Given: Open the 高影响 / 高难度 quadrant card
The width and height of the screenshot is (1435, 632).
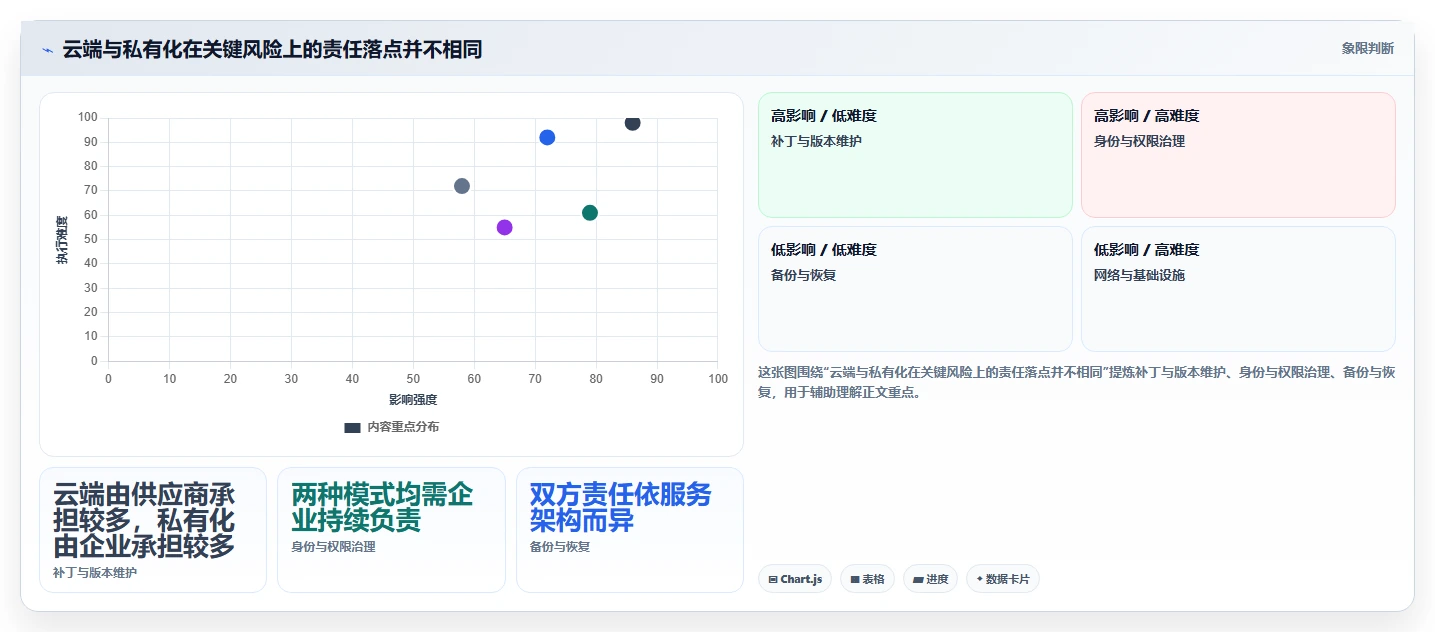Looking at the screenshot, I should 1238,155.
